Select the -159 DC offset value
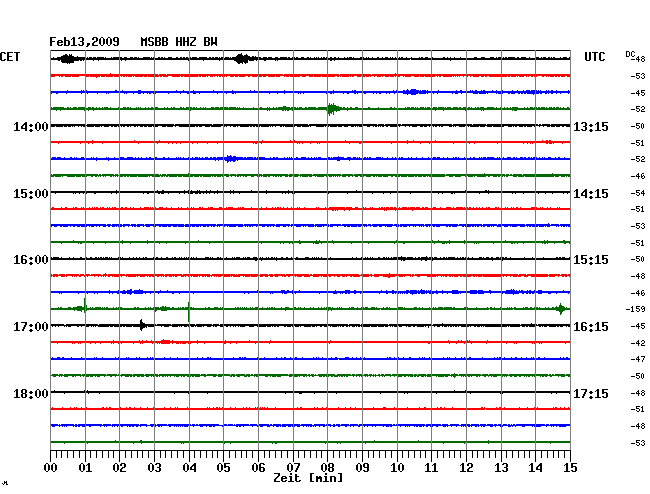The image size is (650, 494). click(x=635, y=310)
